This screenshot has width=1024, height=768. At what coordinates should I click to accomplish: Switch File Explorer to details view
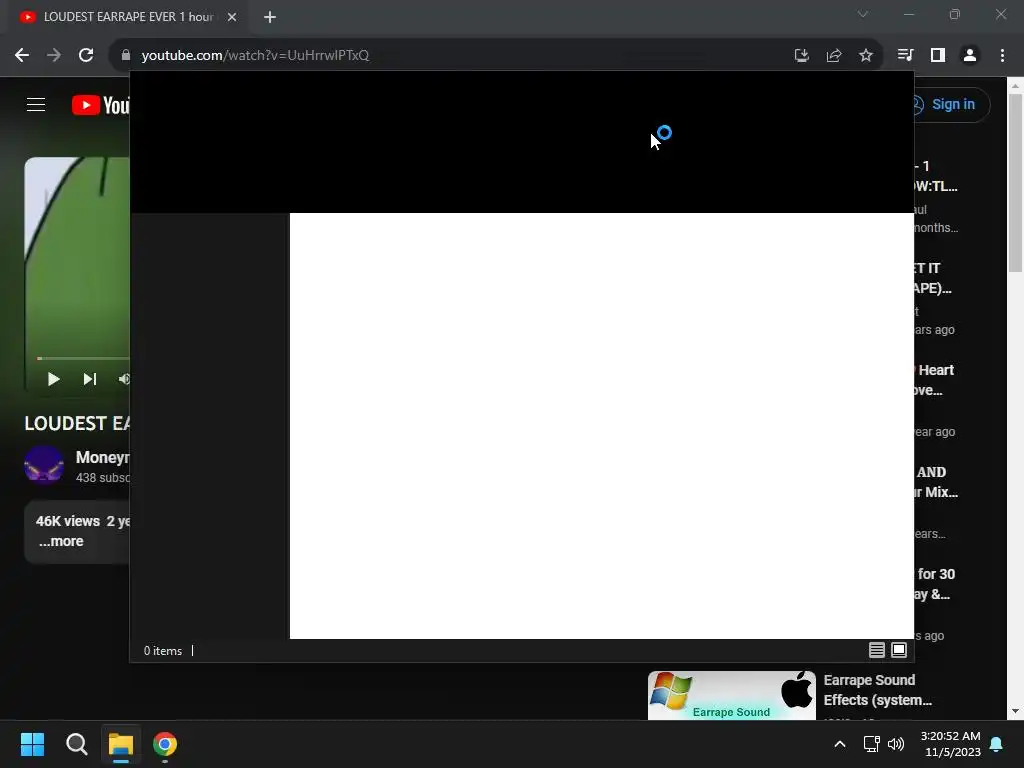[x=876, y=650]
